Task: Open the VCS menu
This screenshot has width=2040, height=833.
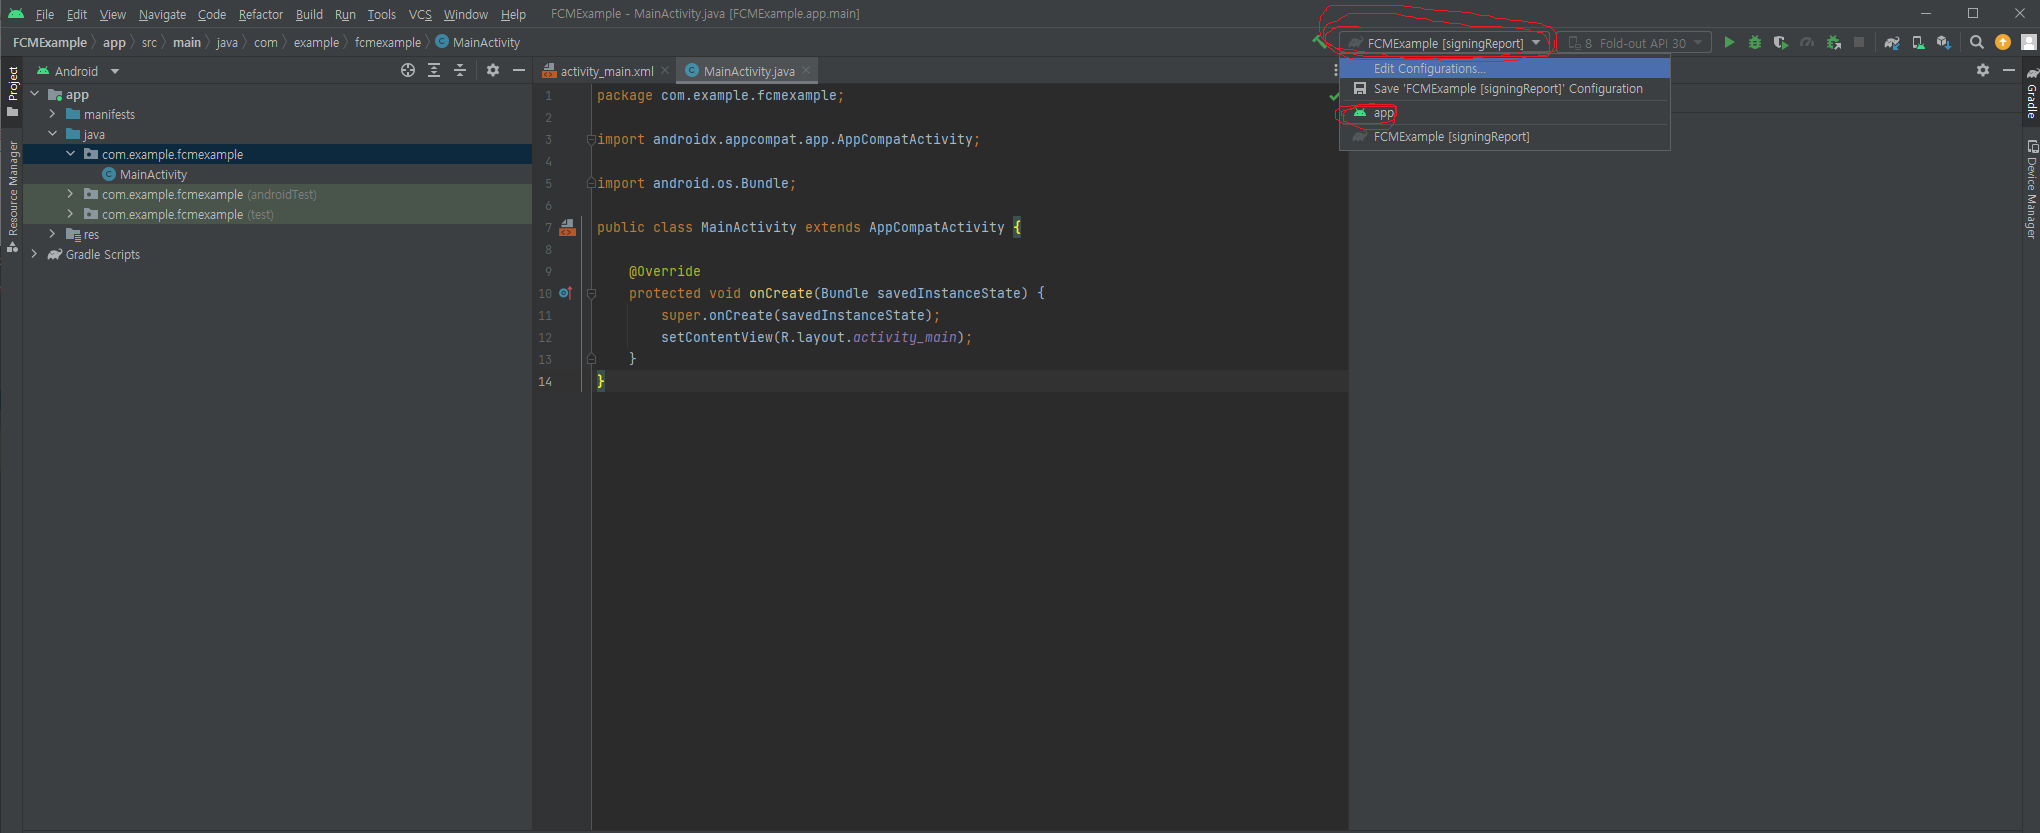Action: pyautogui.click(x=420, y=14)
